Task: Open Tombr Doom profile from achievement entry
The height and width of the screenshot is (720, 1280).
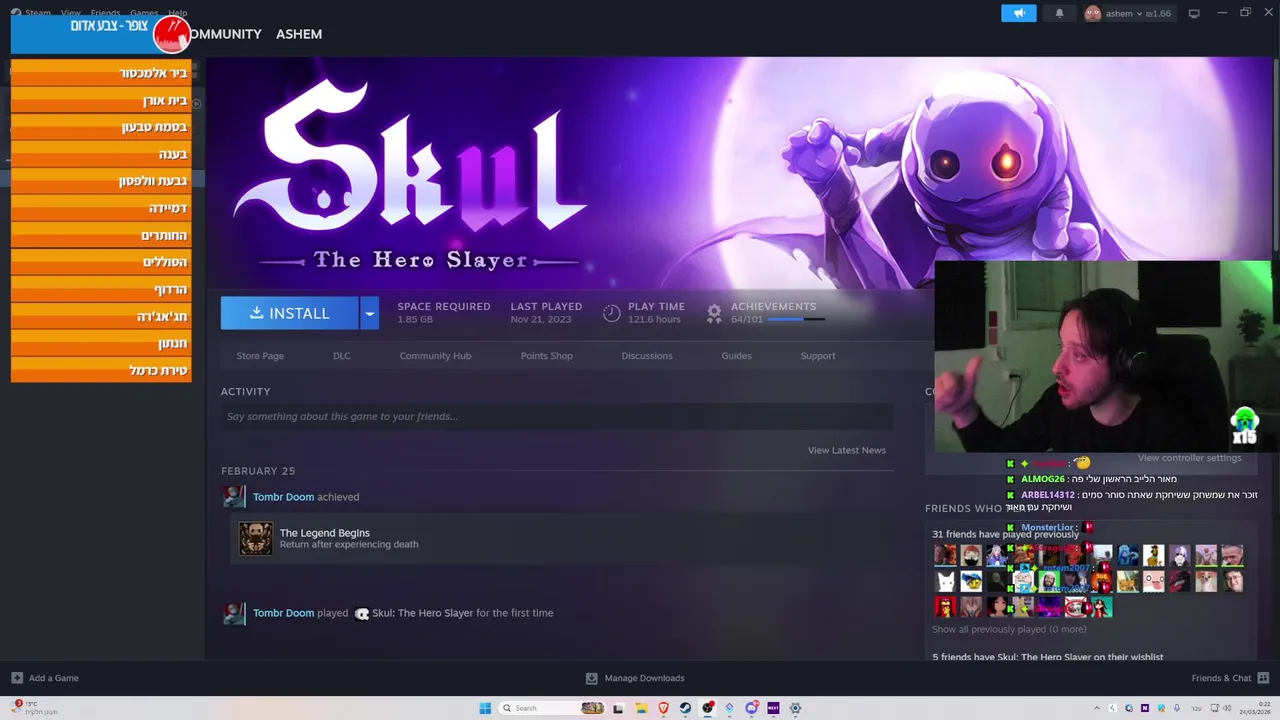Action: coord(283,497)
